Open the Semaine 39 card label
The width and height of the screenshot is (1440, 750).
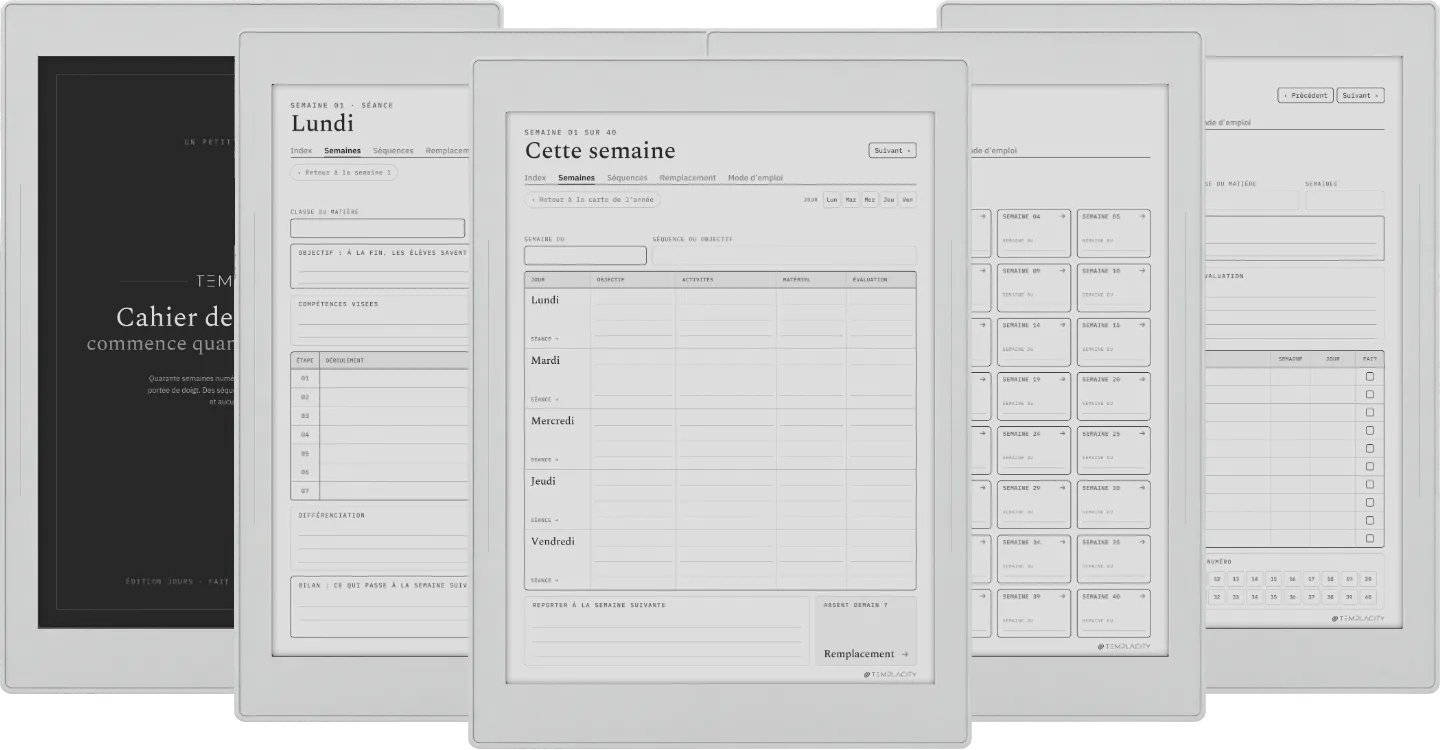coord(1021,596)
